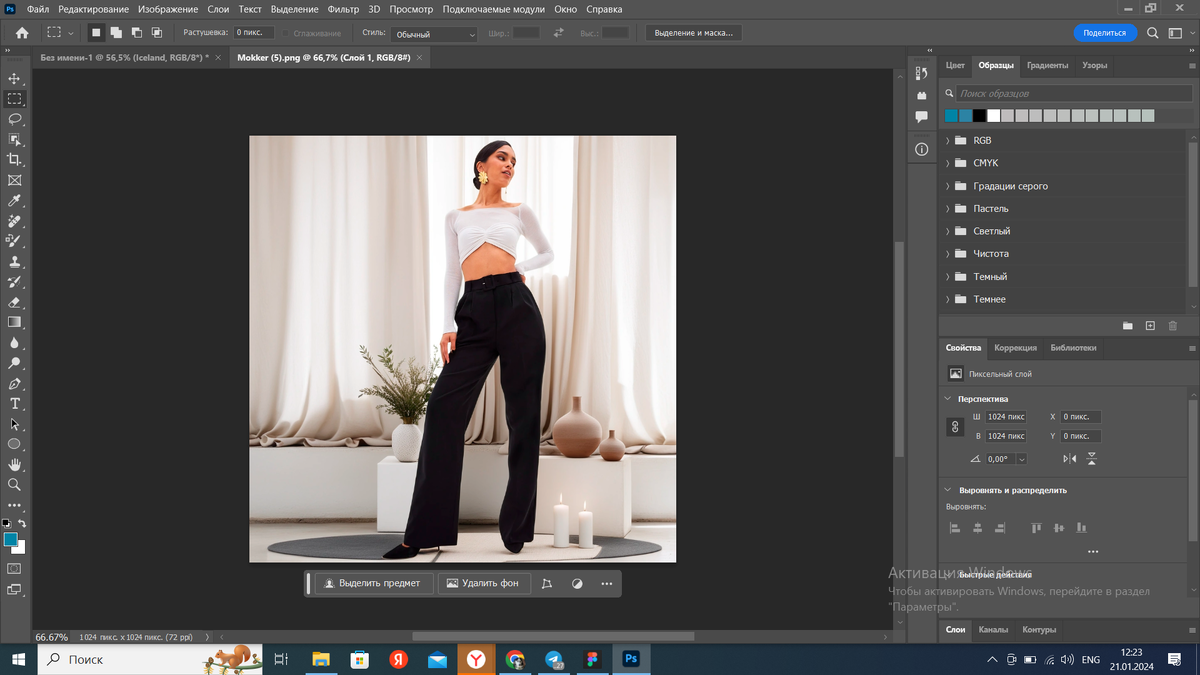Toggle width-height link constraint
1200x675 pixels.
(x=955, y=426)
